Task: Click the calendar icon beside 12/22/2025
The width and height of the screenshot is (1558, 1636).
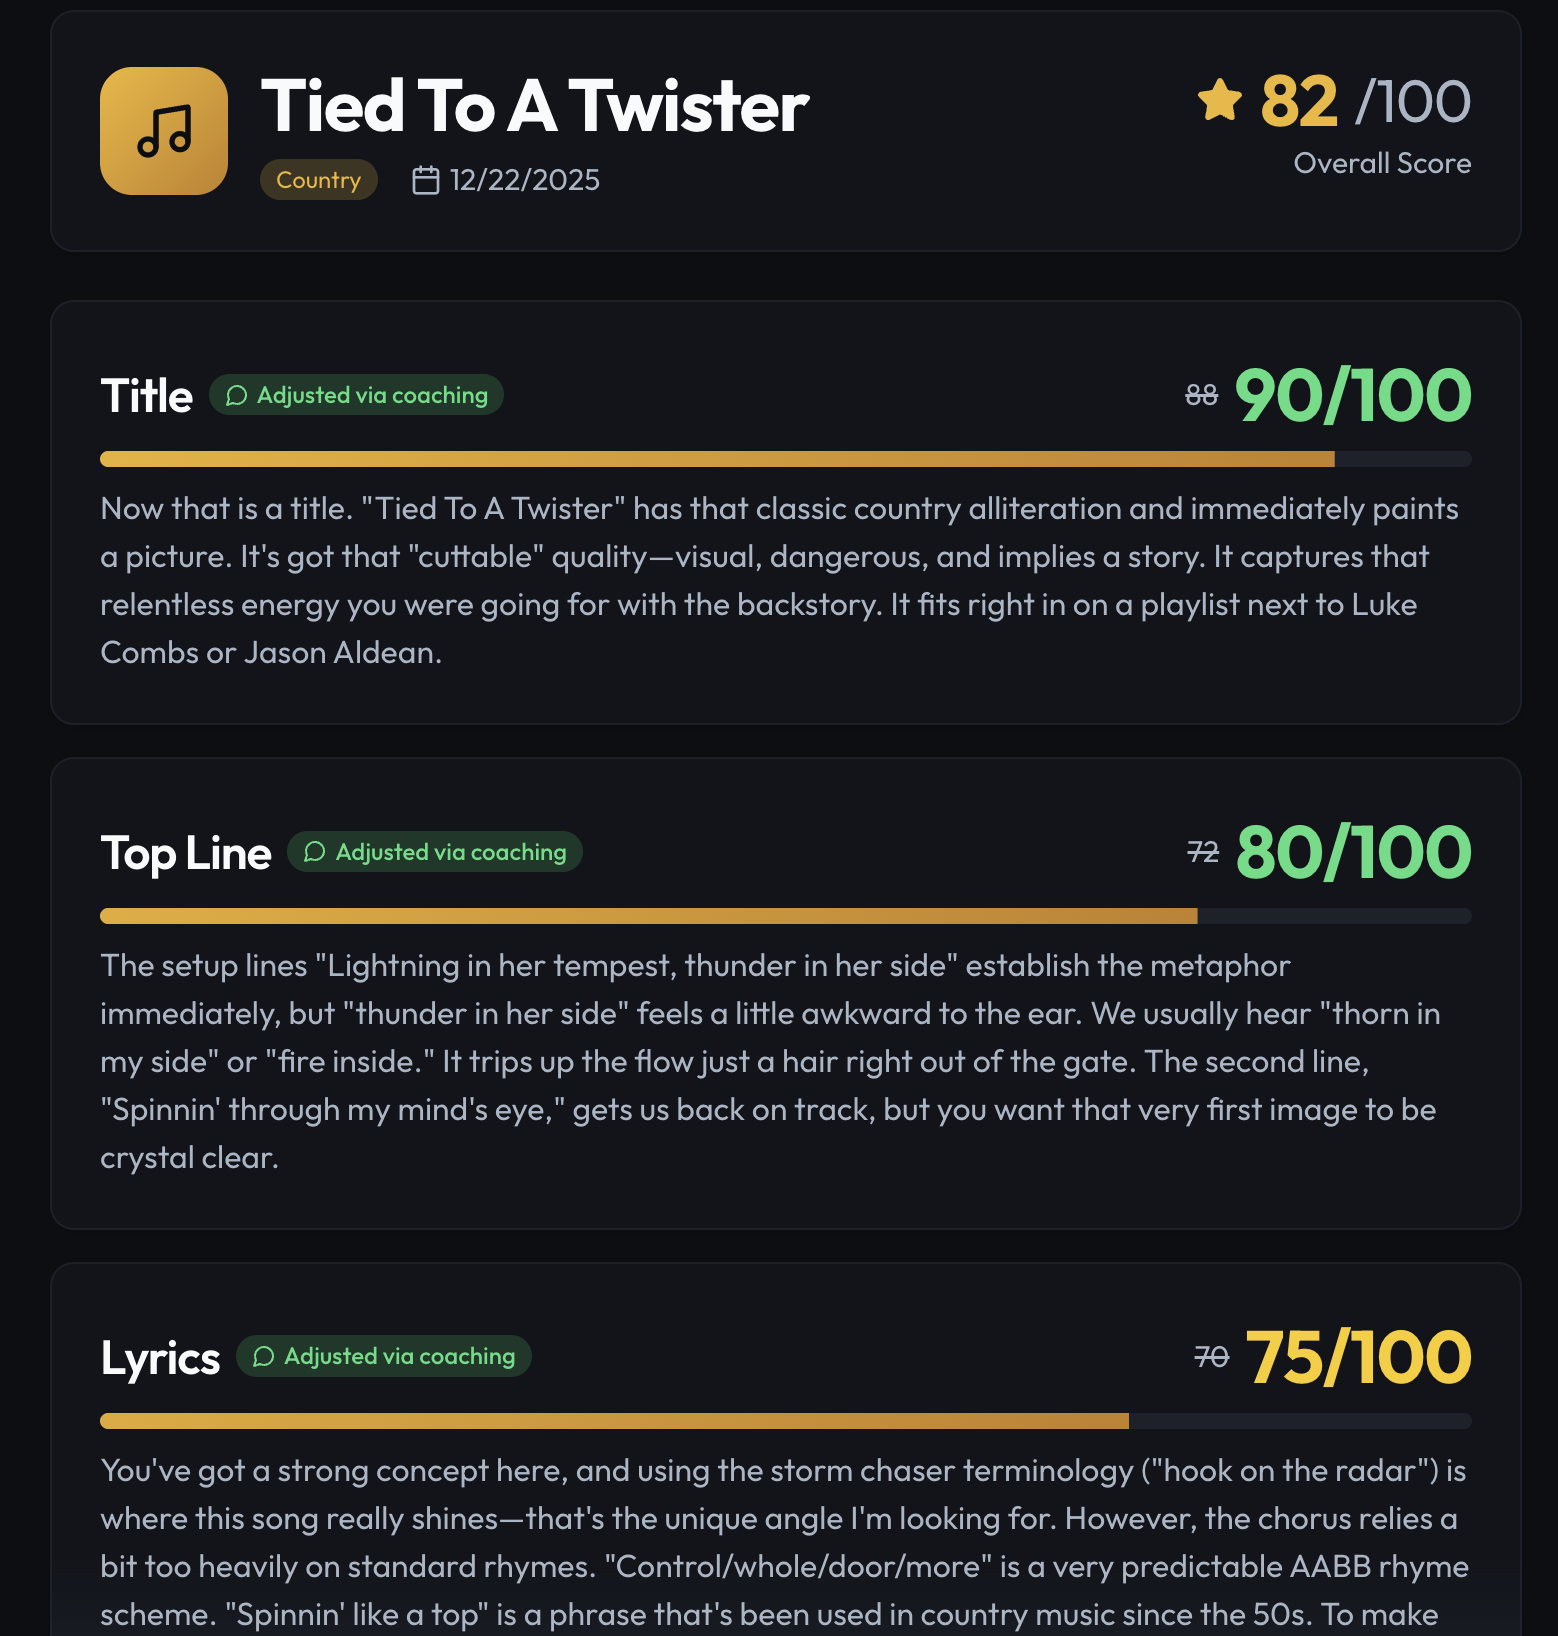Action: click(x=426, y=180)
